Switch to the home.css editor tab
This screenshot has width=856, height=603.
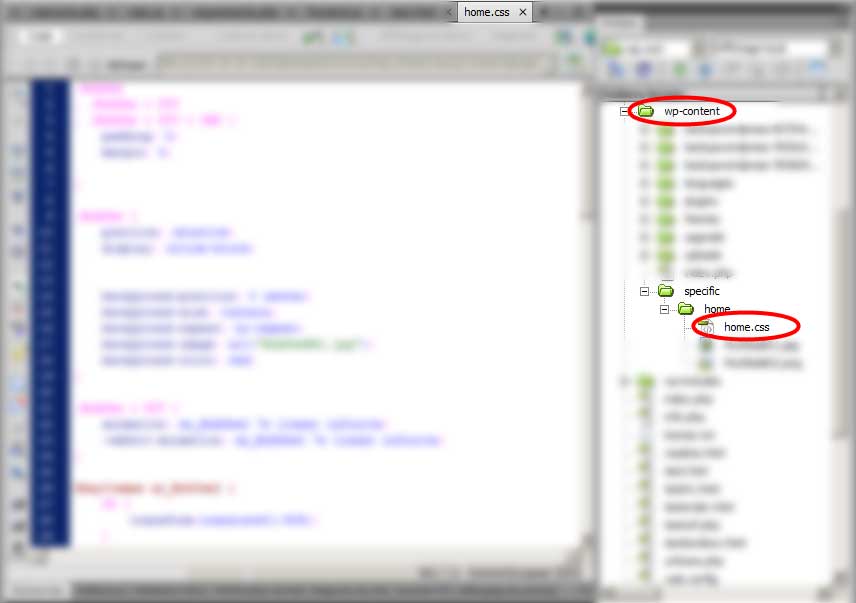[486, 12]
